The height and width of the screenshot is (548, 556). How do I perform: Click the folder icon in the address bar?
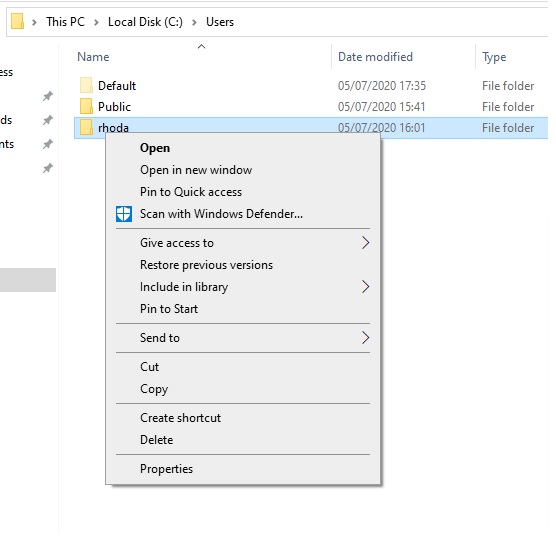click(17, 21)
